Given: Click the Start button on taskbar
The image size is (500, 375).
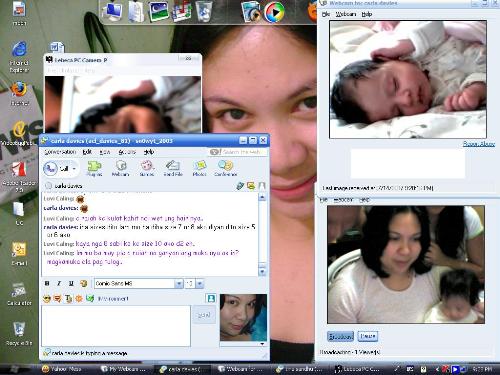Looking at the screenshot, I should pyautogui.click(x=15, y=369).
